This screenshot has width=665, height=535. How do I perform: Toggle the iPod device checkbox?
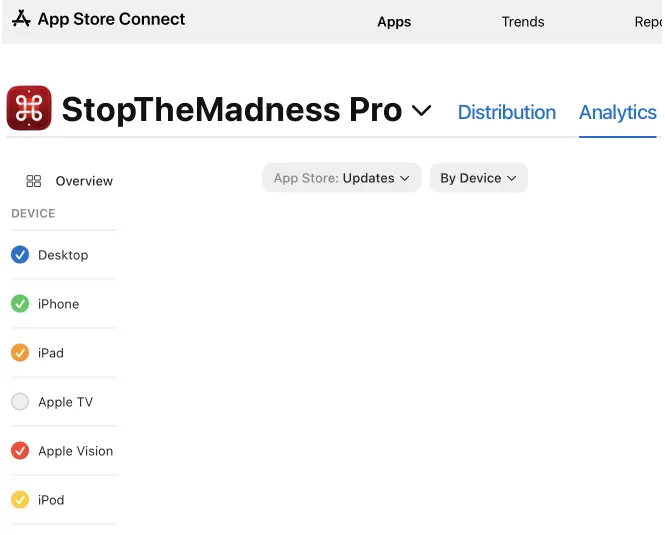(x=20, y=500)
